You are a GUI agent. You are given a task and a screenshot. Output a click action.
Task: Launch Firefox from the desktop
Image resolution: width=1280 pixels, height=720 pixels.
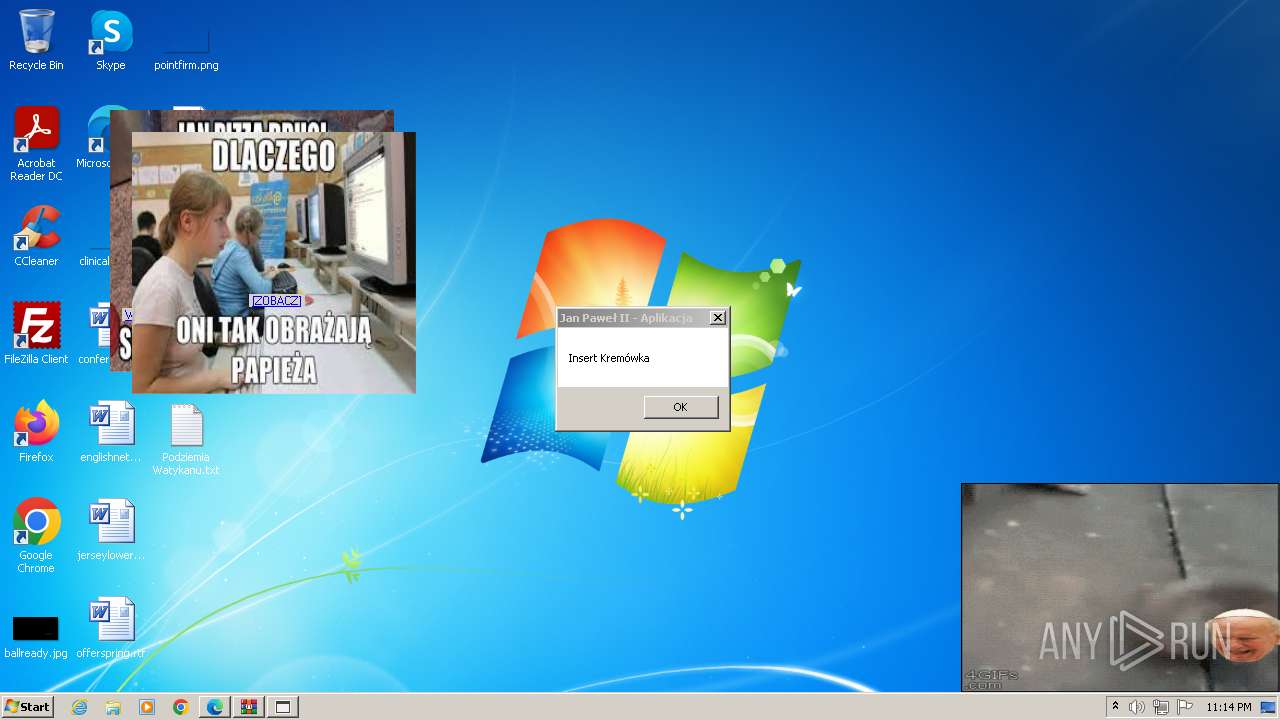[36, 432]
